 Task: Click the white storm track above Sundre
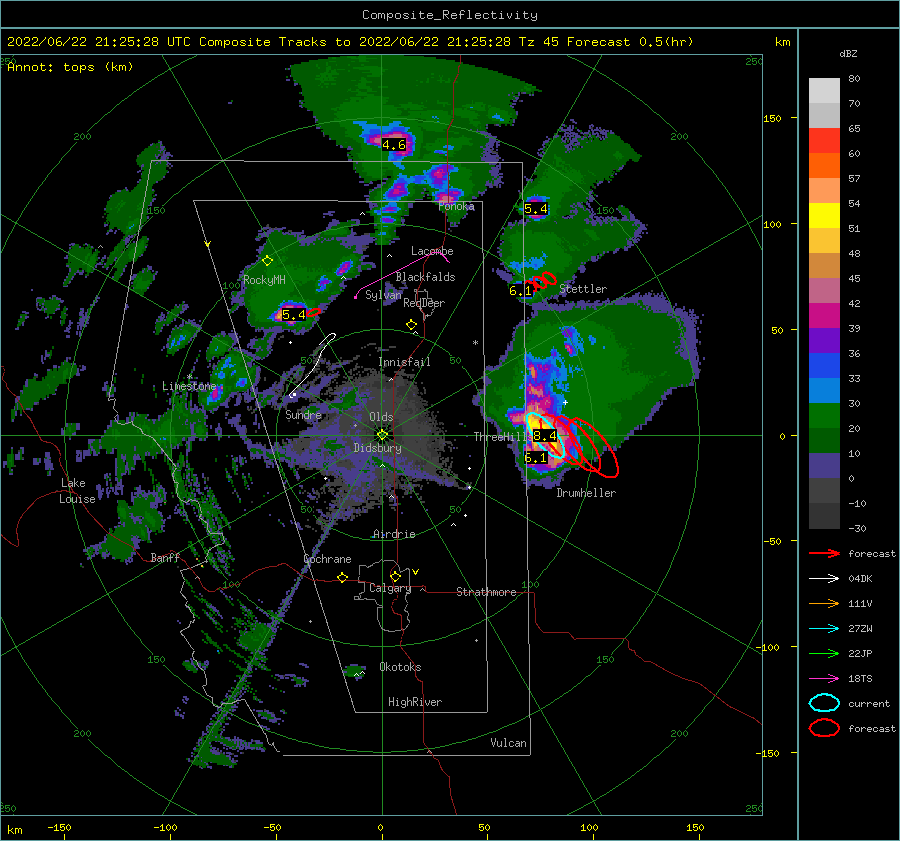tap(313, 365)
